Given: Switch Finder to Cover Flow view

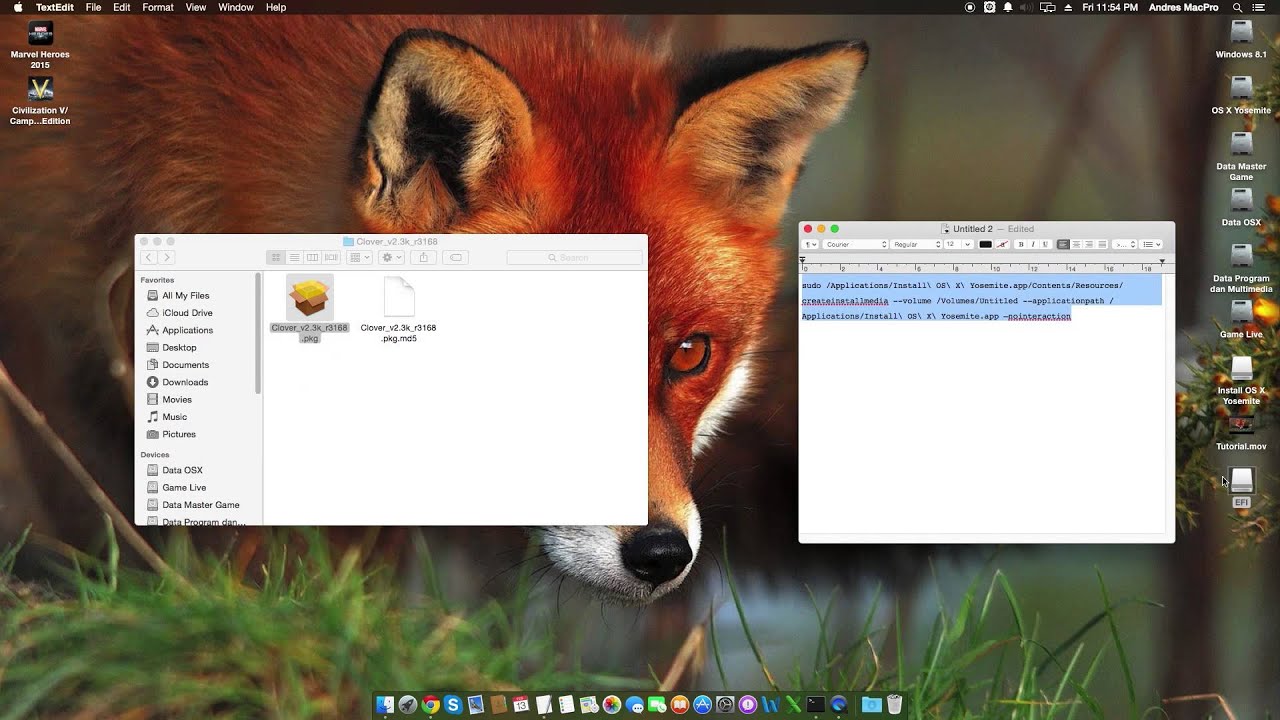Looking at the screenshot, I should pyautogui.click(x=330, y=258).
